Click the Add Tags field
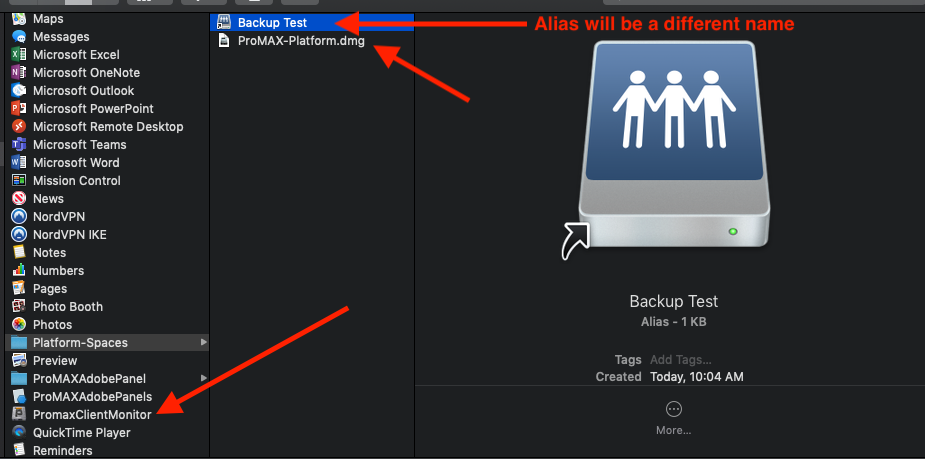 pos(680,360)
